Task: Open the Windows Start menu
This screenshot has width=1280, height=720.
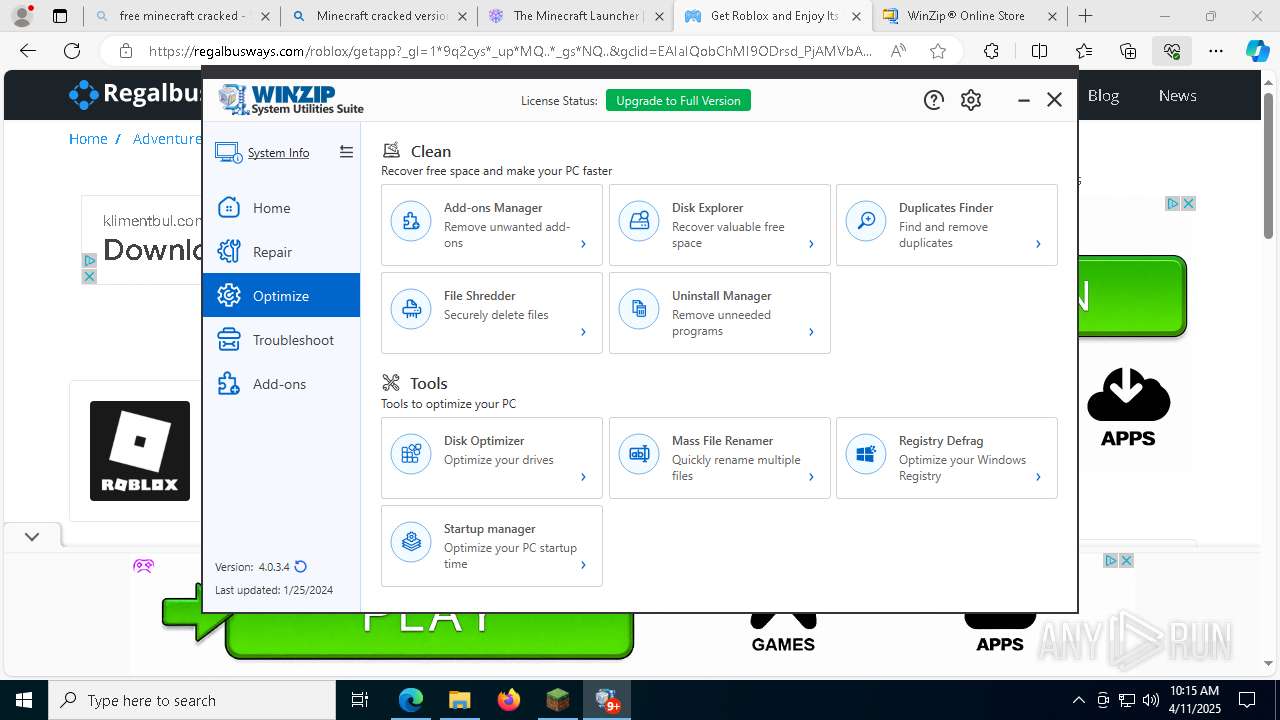Action: tap(24, 700)
